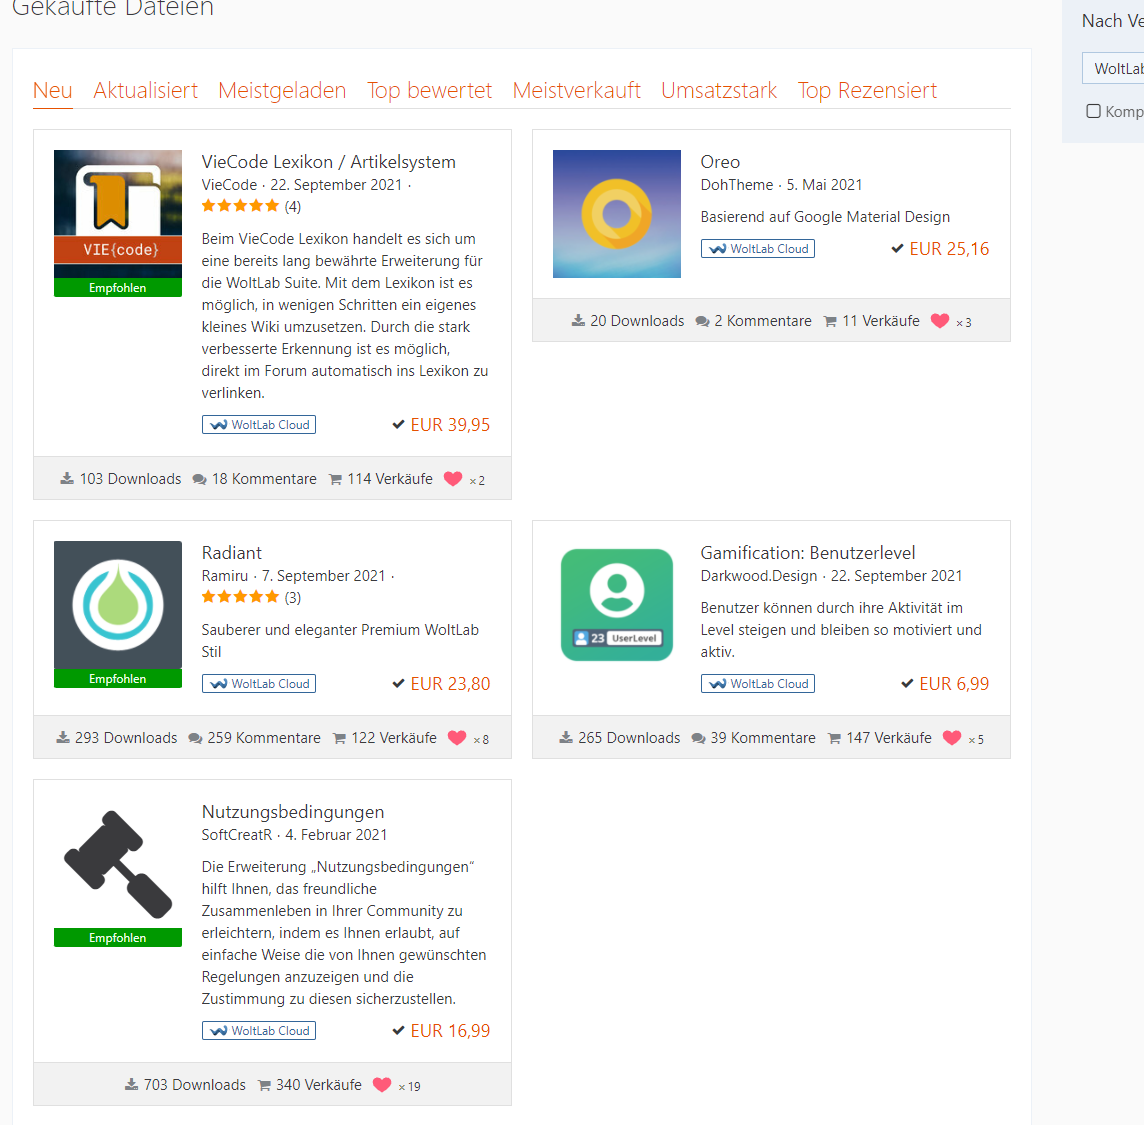Click the heart icon on Nutzungsbedingungen card
Image resolution: width=1144 pixels, height=1125 pixels.
[382, 1085]
